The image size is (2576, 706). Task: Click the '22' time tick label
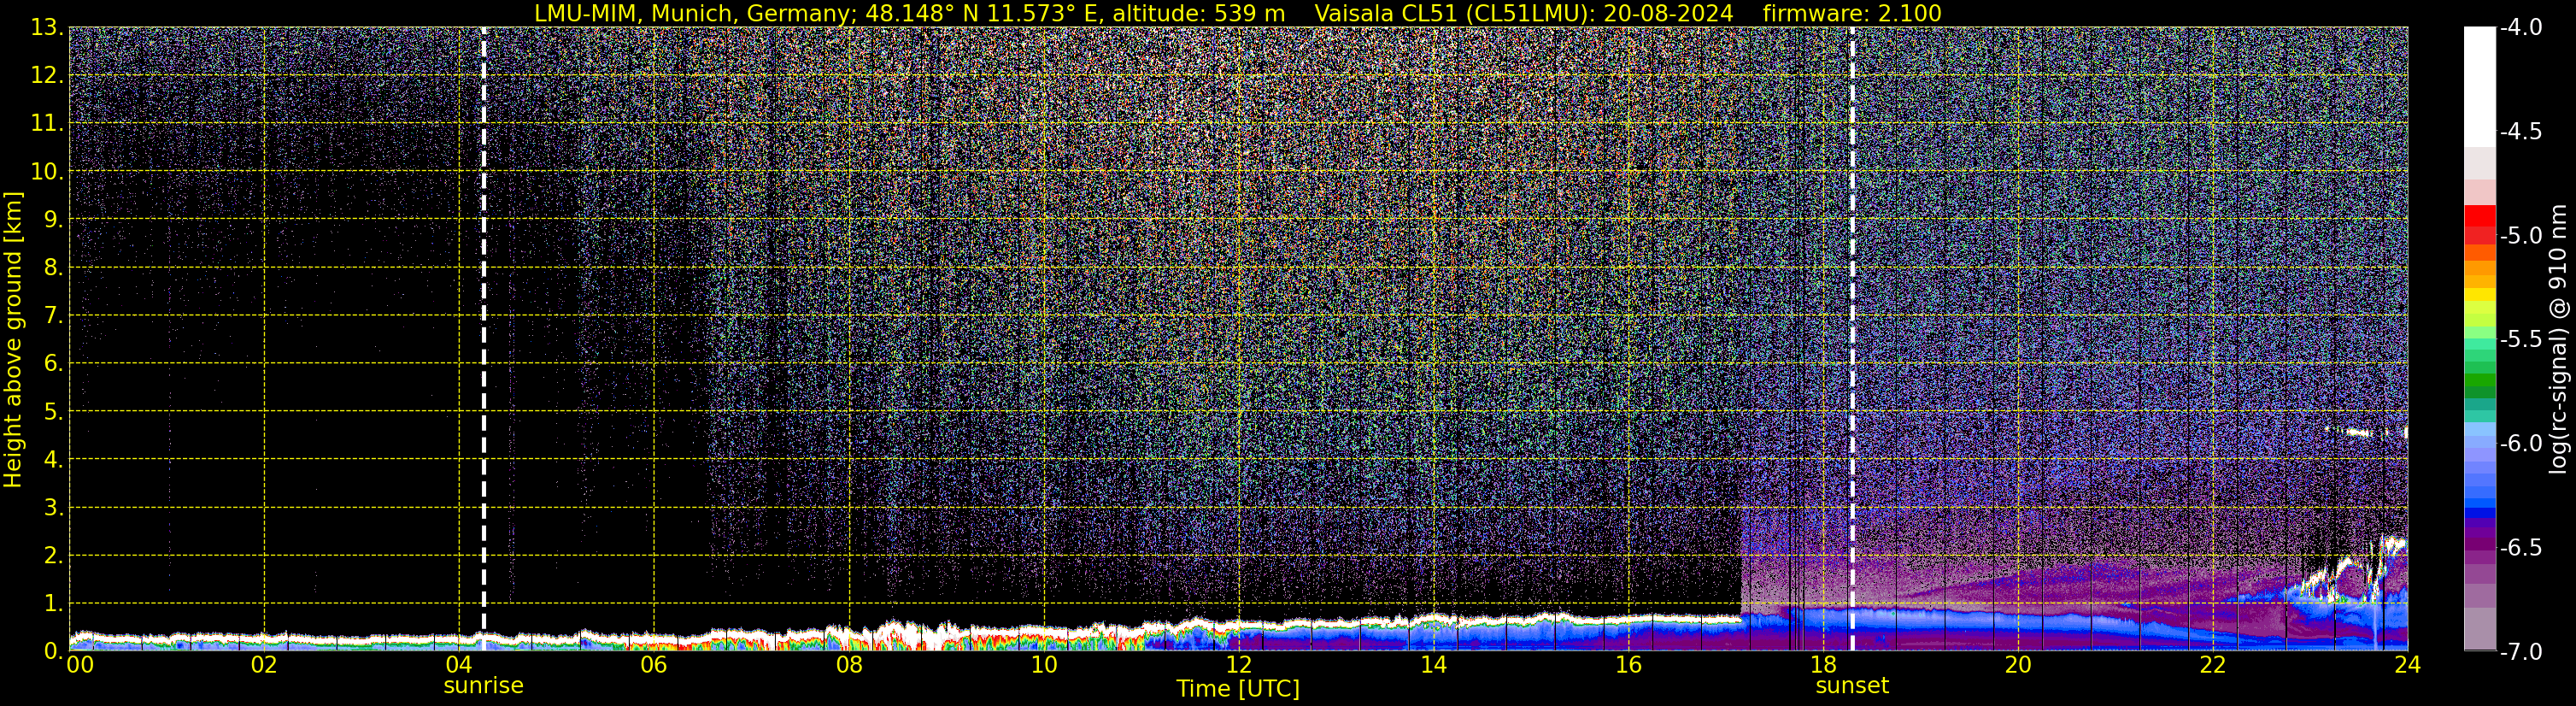coord(2213,665)
